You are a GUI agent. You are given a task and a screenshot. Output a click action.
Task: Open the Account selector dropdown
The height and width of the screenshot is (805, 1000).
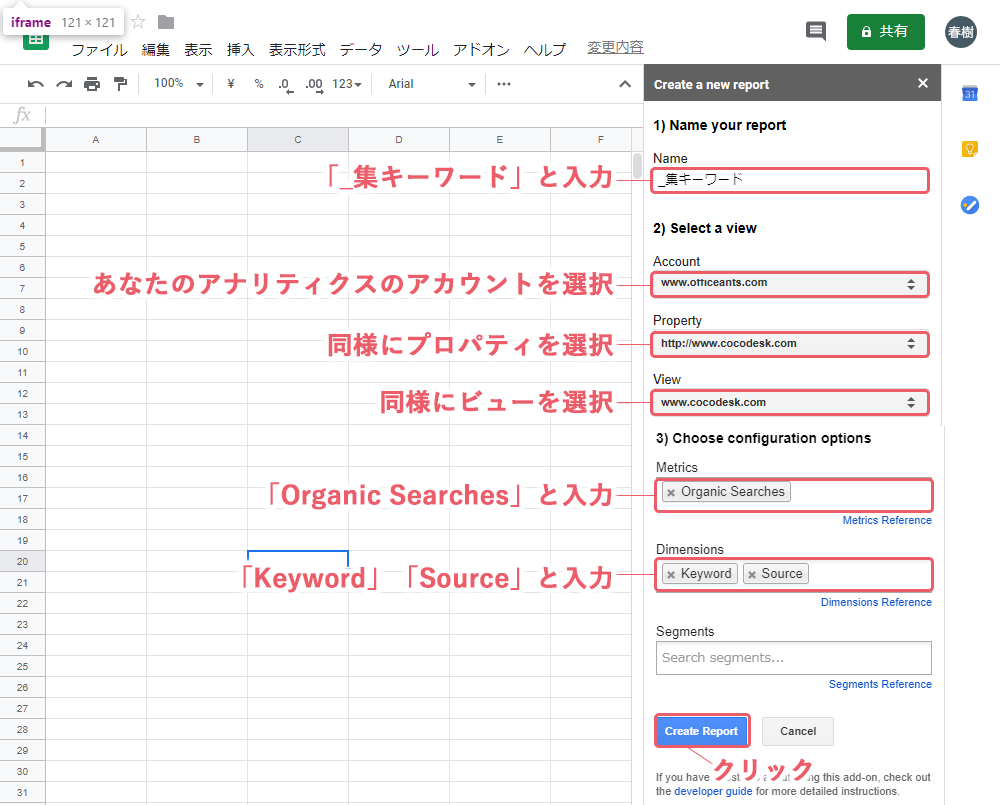coord(790,284)
